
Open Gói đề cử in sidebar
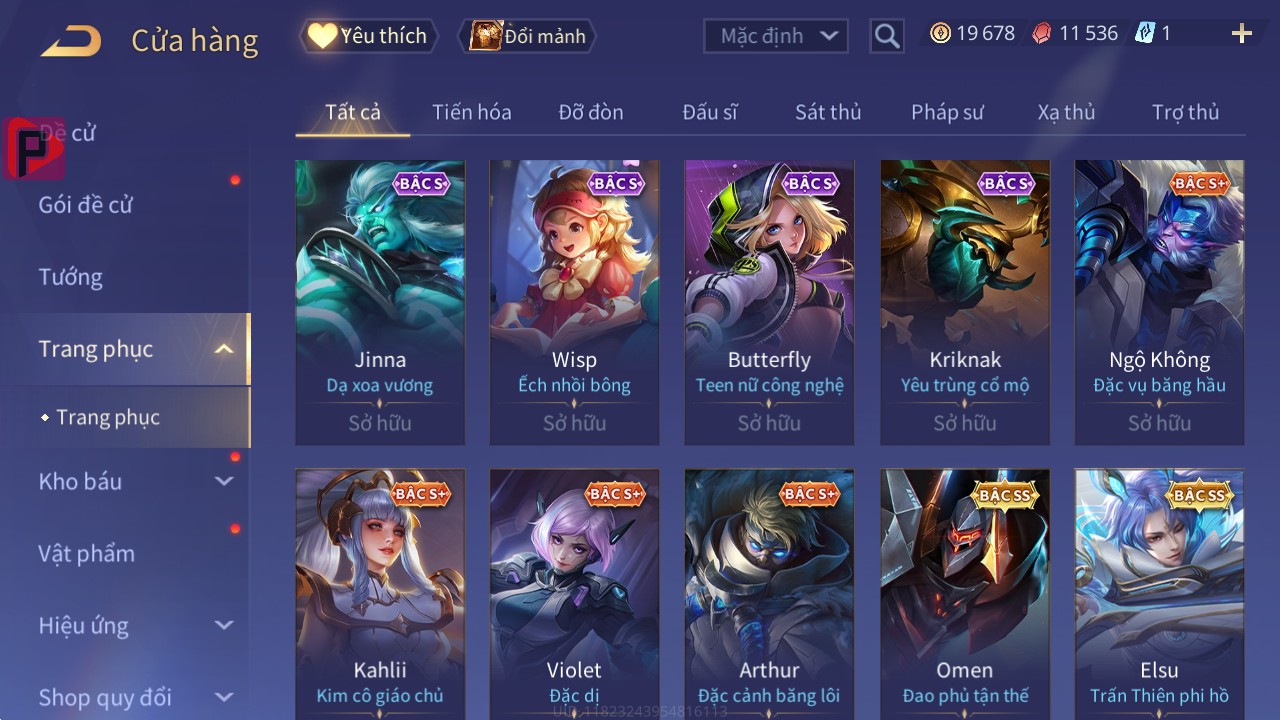click(86, 205)
